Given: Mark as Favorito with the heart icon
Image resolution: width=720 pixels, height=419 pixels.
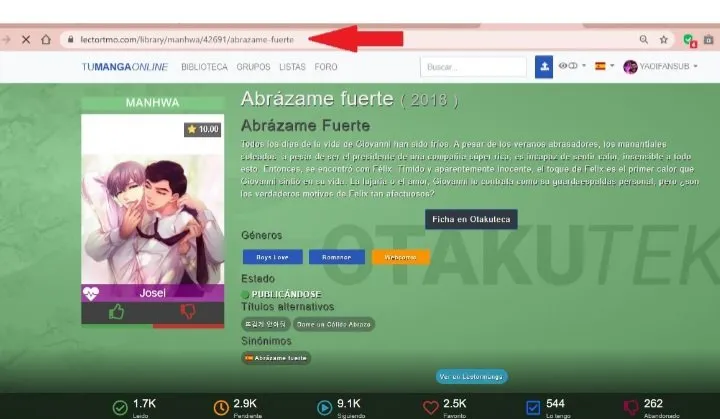Looking at the screenshot, I should coord(430,407).
